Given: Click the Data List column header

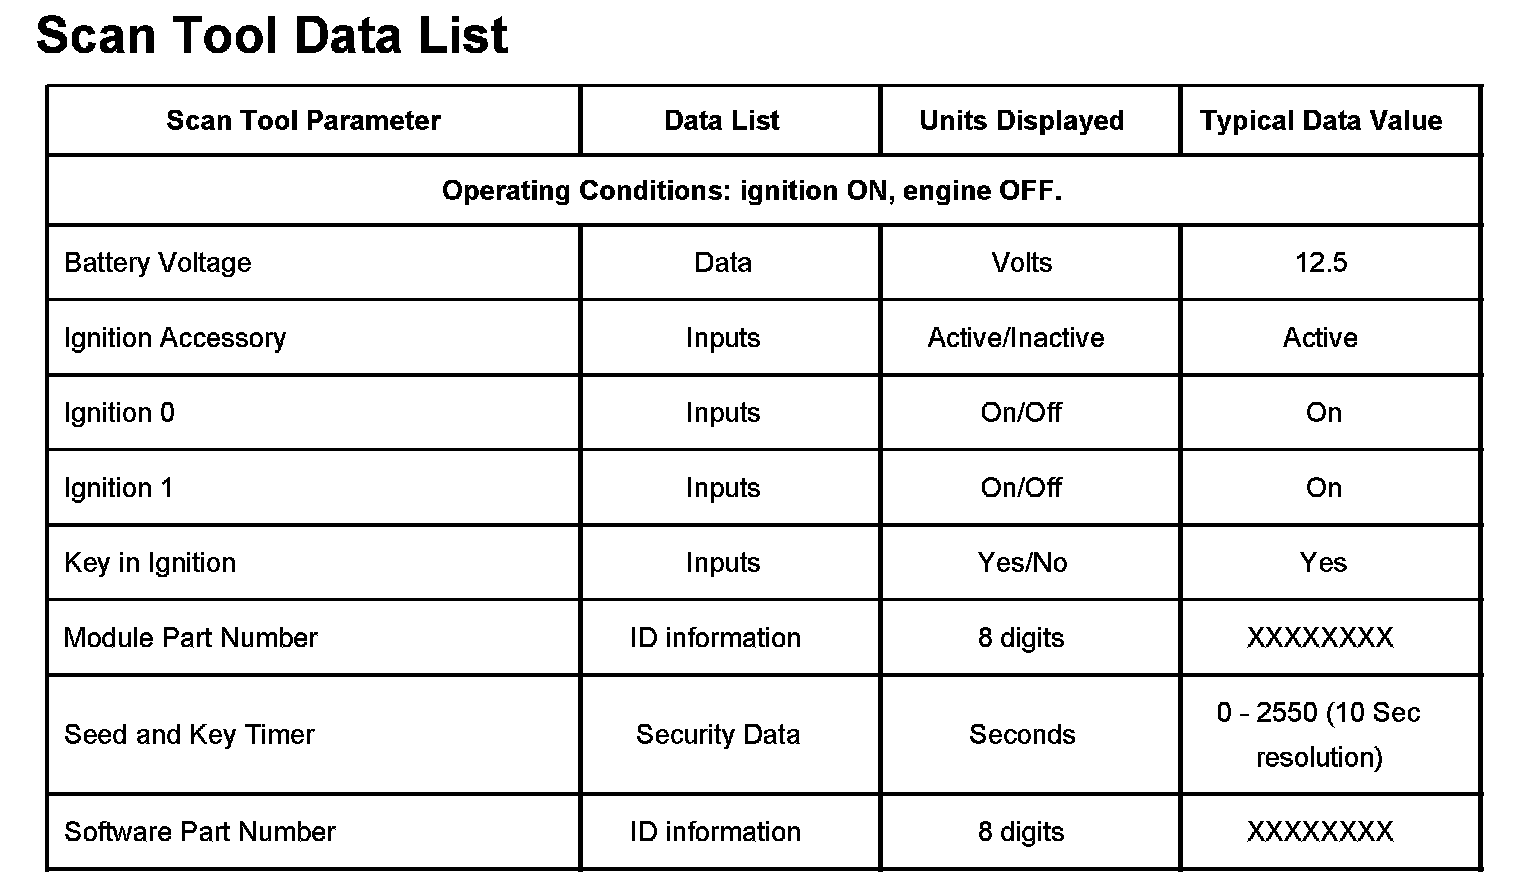Looking at the screenshot, I should [x=721, y=121].
